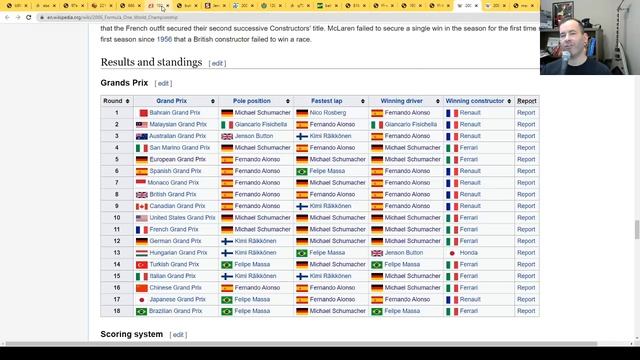Click the Japanese flag icon in round 17
Viewport: 640px width, 360px height.
coord(142,300)
